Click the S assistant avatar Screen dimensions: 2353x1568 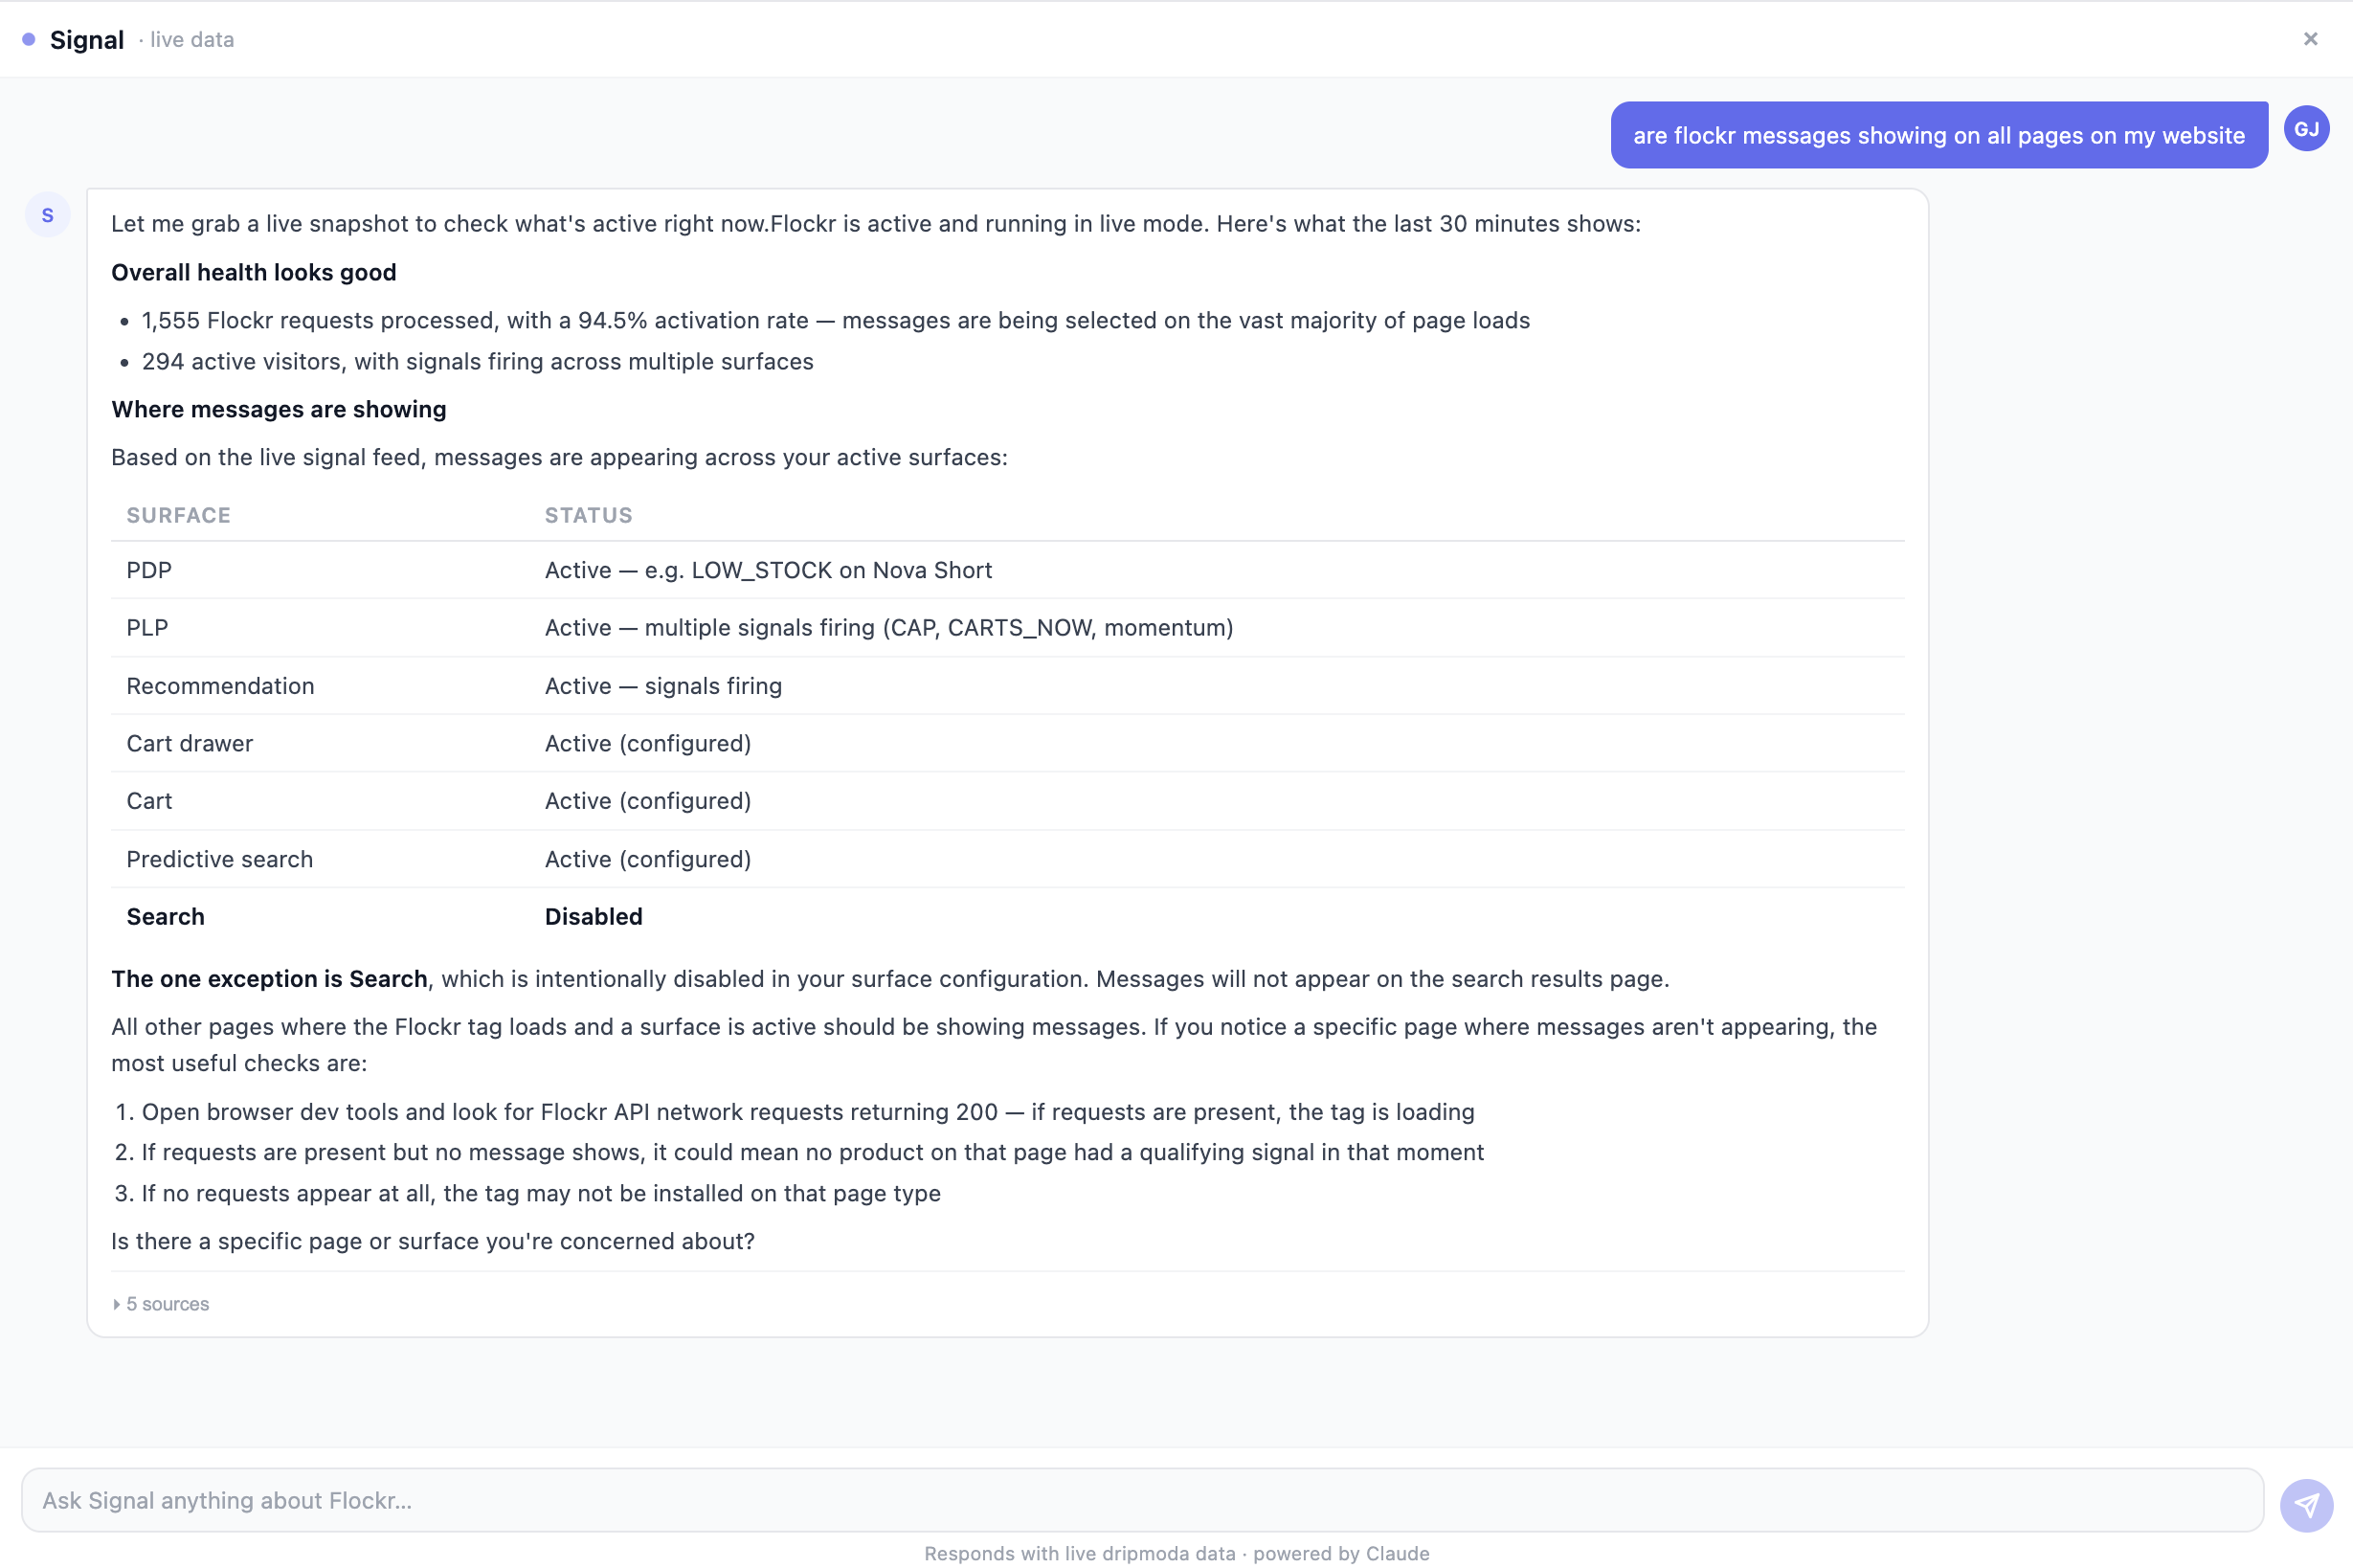coord(47,215)
